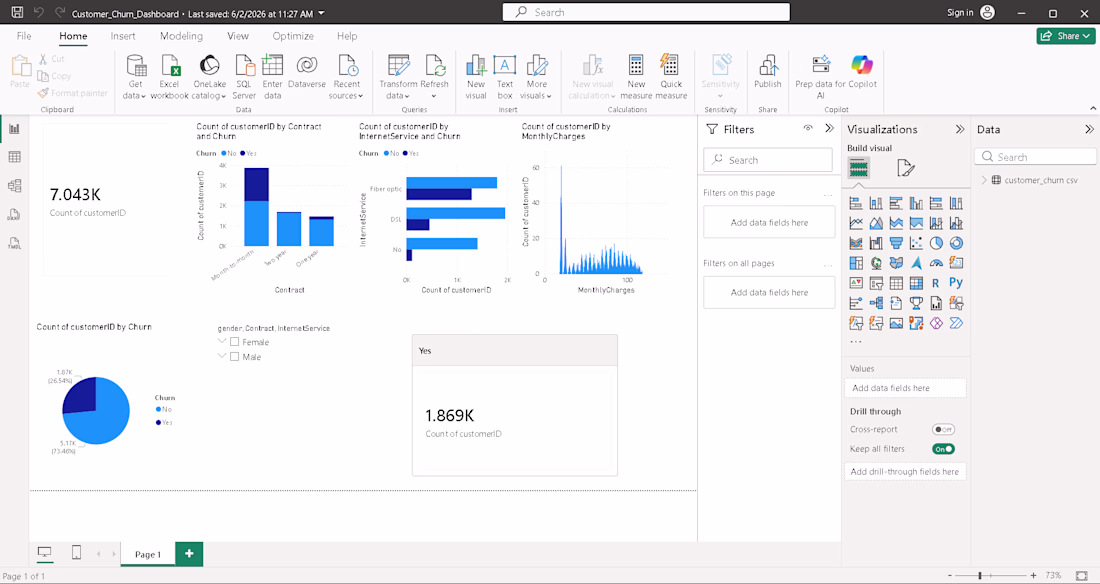Select the Key influencers trophy visual icon
The width and height of the screenshot is (1100, 584).
pyautogui.click(x=915, y=303)
